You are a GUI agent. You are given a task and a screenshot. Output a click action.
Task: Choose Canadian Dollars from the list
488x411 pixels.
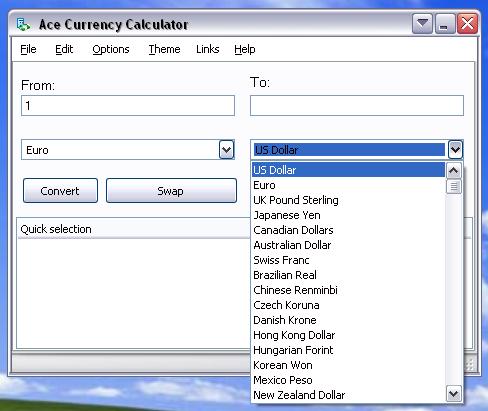click(x=348, y=230)
